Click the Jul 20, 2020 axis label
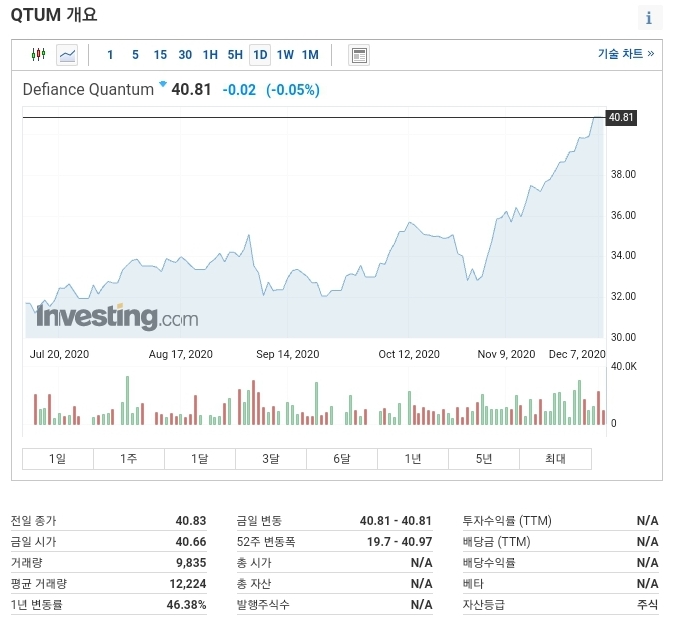 59,354
